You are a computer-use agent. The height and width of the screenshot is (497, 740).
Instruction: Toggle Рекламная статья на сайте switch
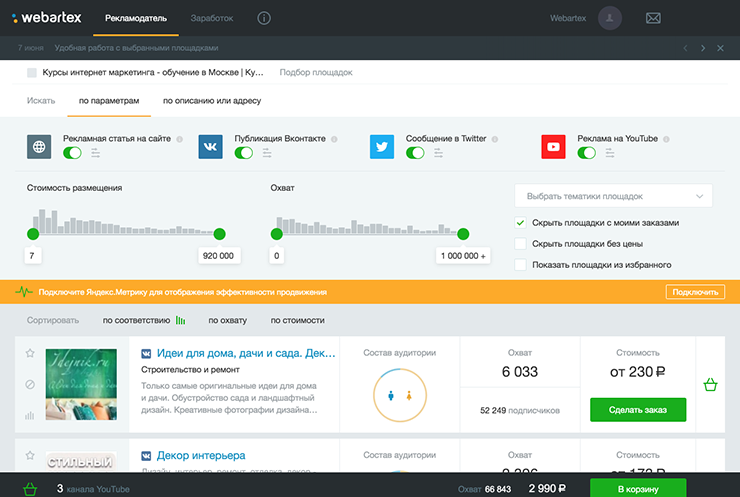[72, 153]
